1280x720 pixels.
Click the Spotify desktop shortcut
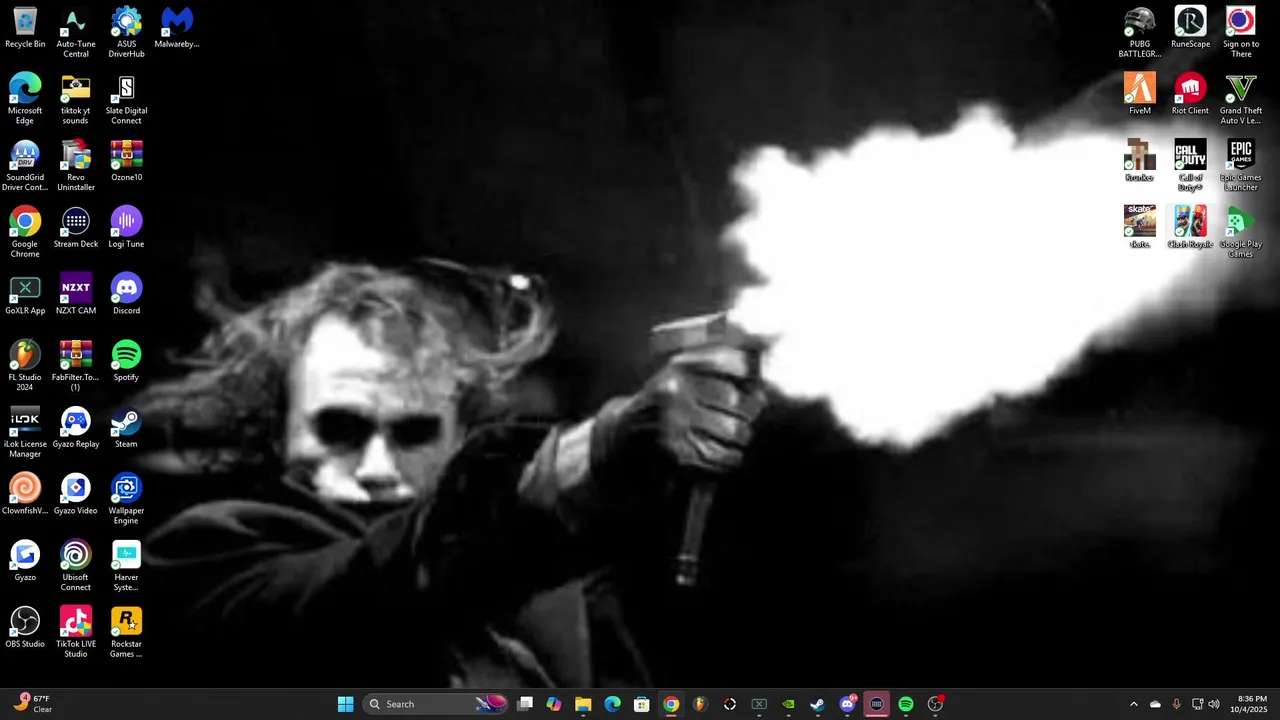(x=126, y=361)
